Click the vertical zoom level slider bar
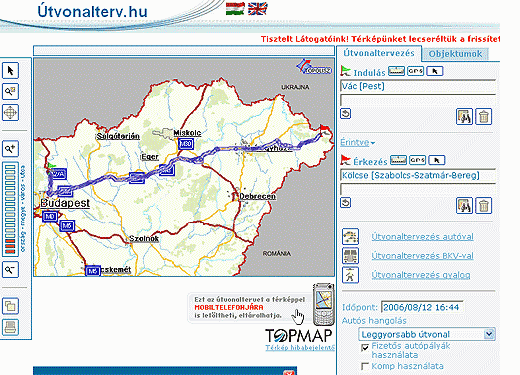The image size is (520, 375). pyautogui.click(x=10, y=209)
